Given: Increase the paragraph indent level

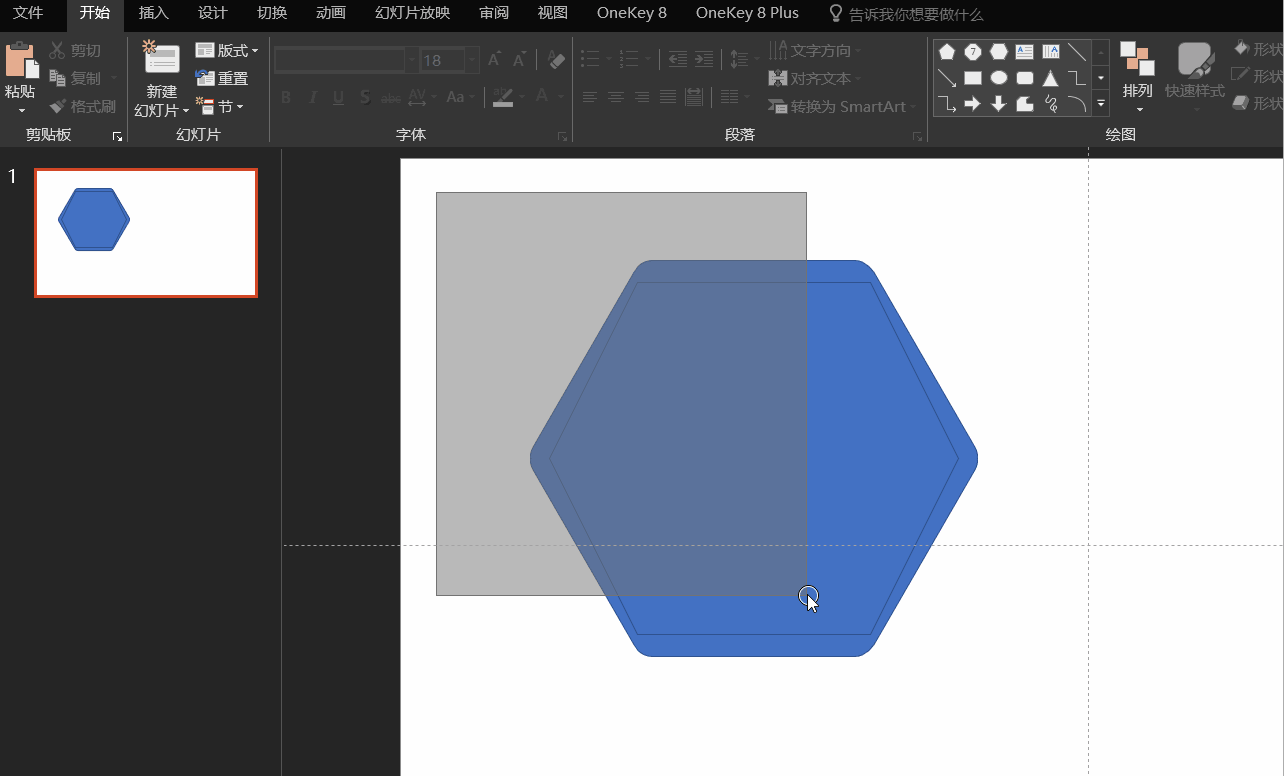Looking at the screenshot, I should (x=704, y=60).
